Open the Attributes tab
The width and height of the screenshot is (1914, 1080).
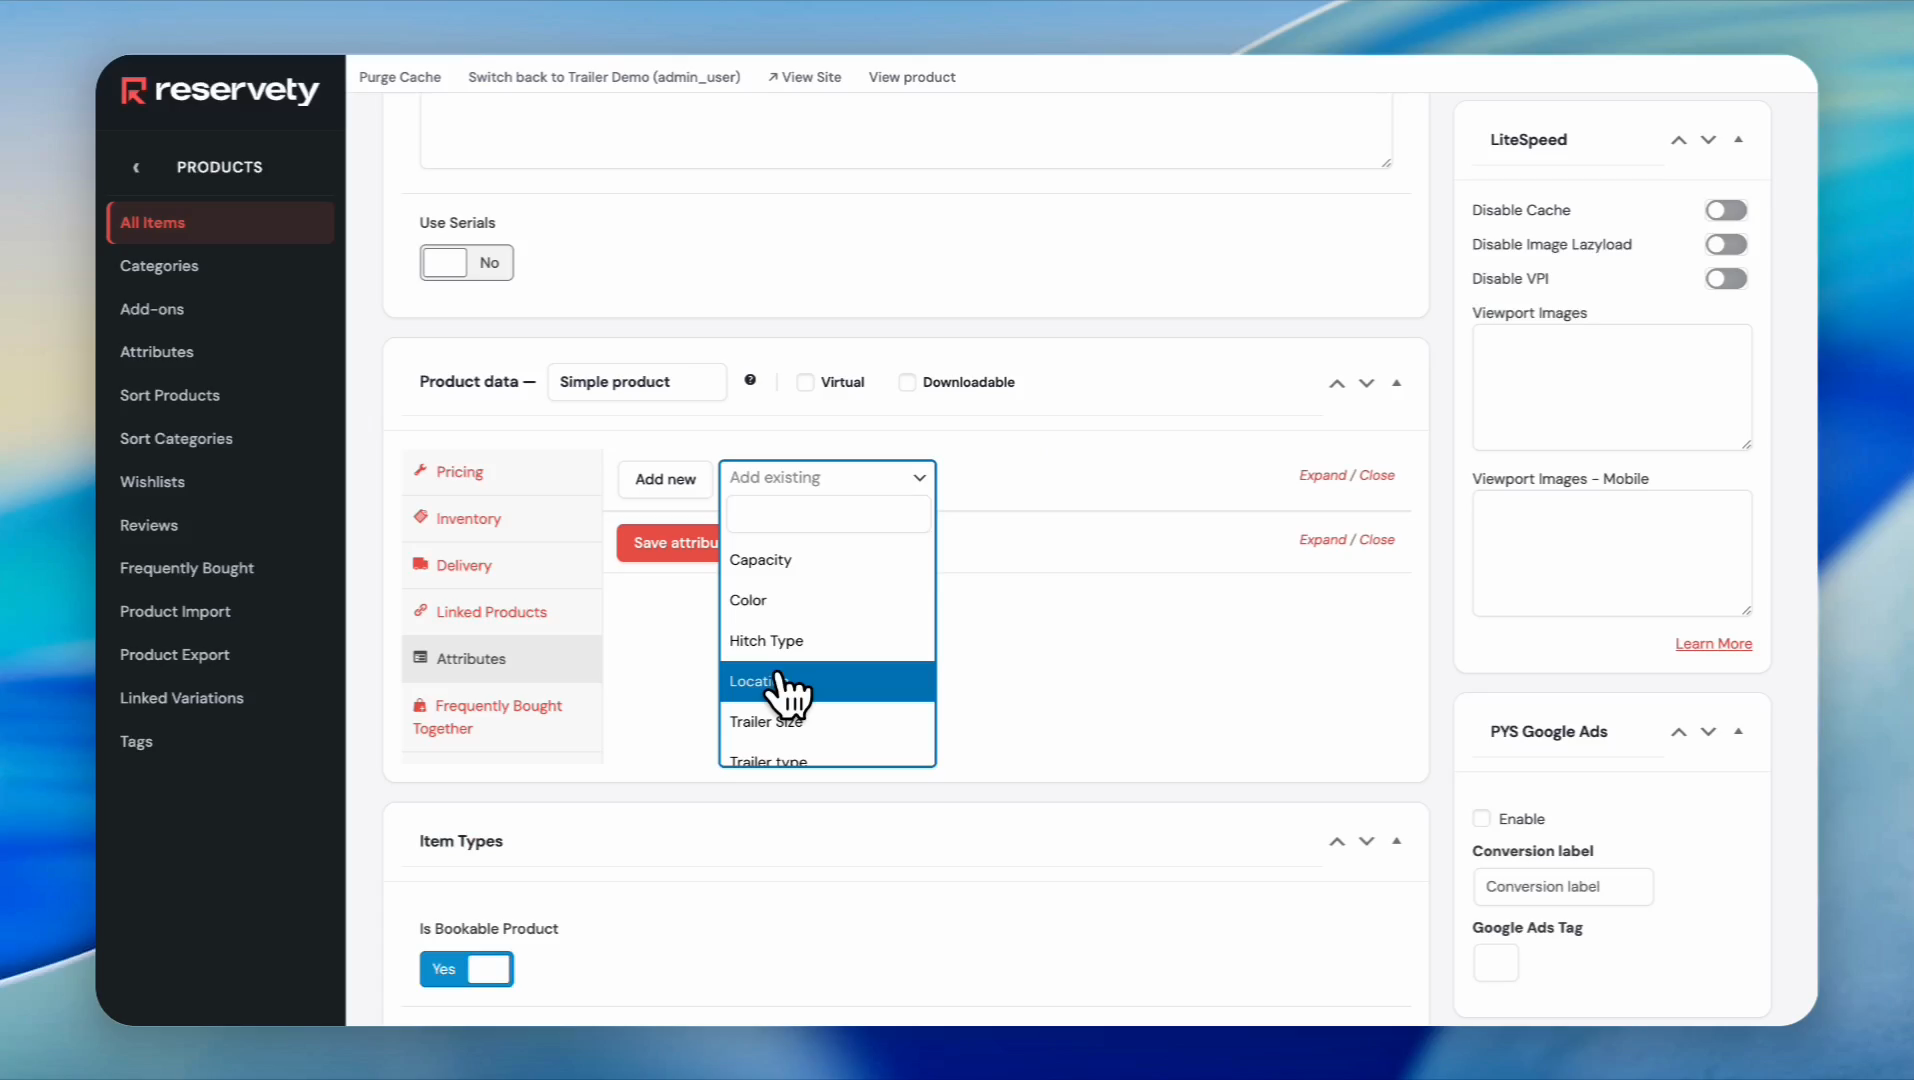tap(502, 659)
